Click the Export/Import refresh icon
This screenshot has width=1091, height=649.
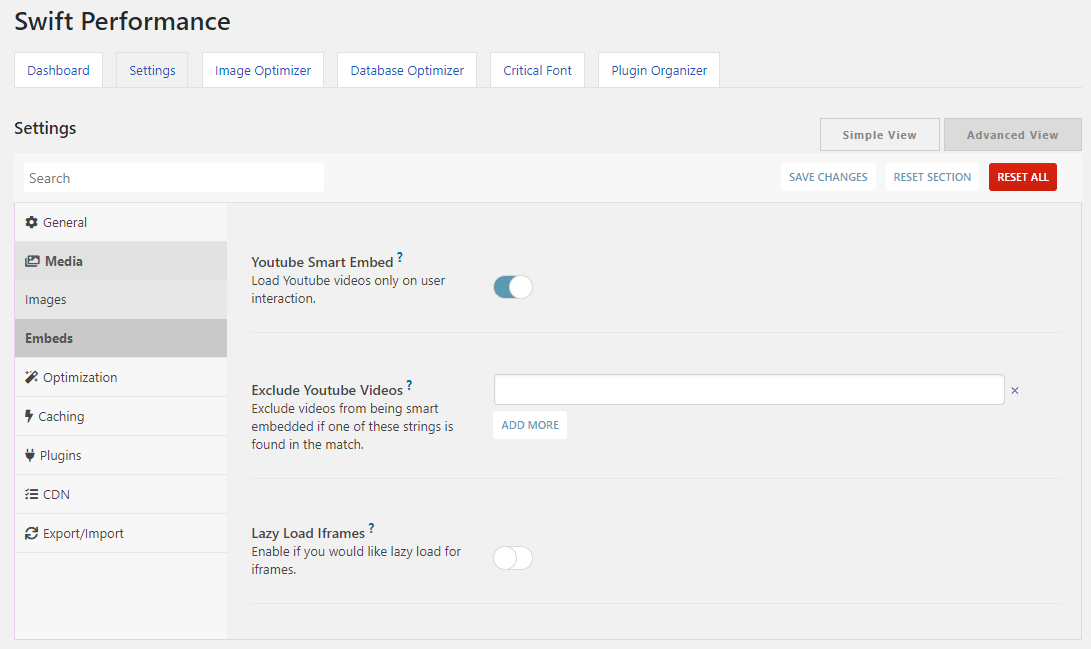pyautogui.click(x=31, y=533)
